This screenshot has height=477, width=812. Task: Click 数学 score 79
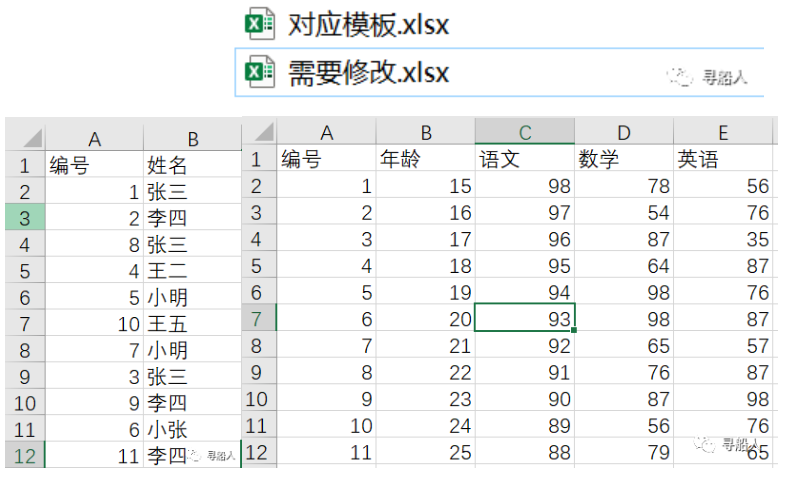(624, 452)
